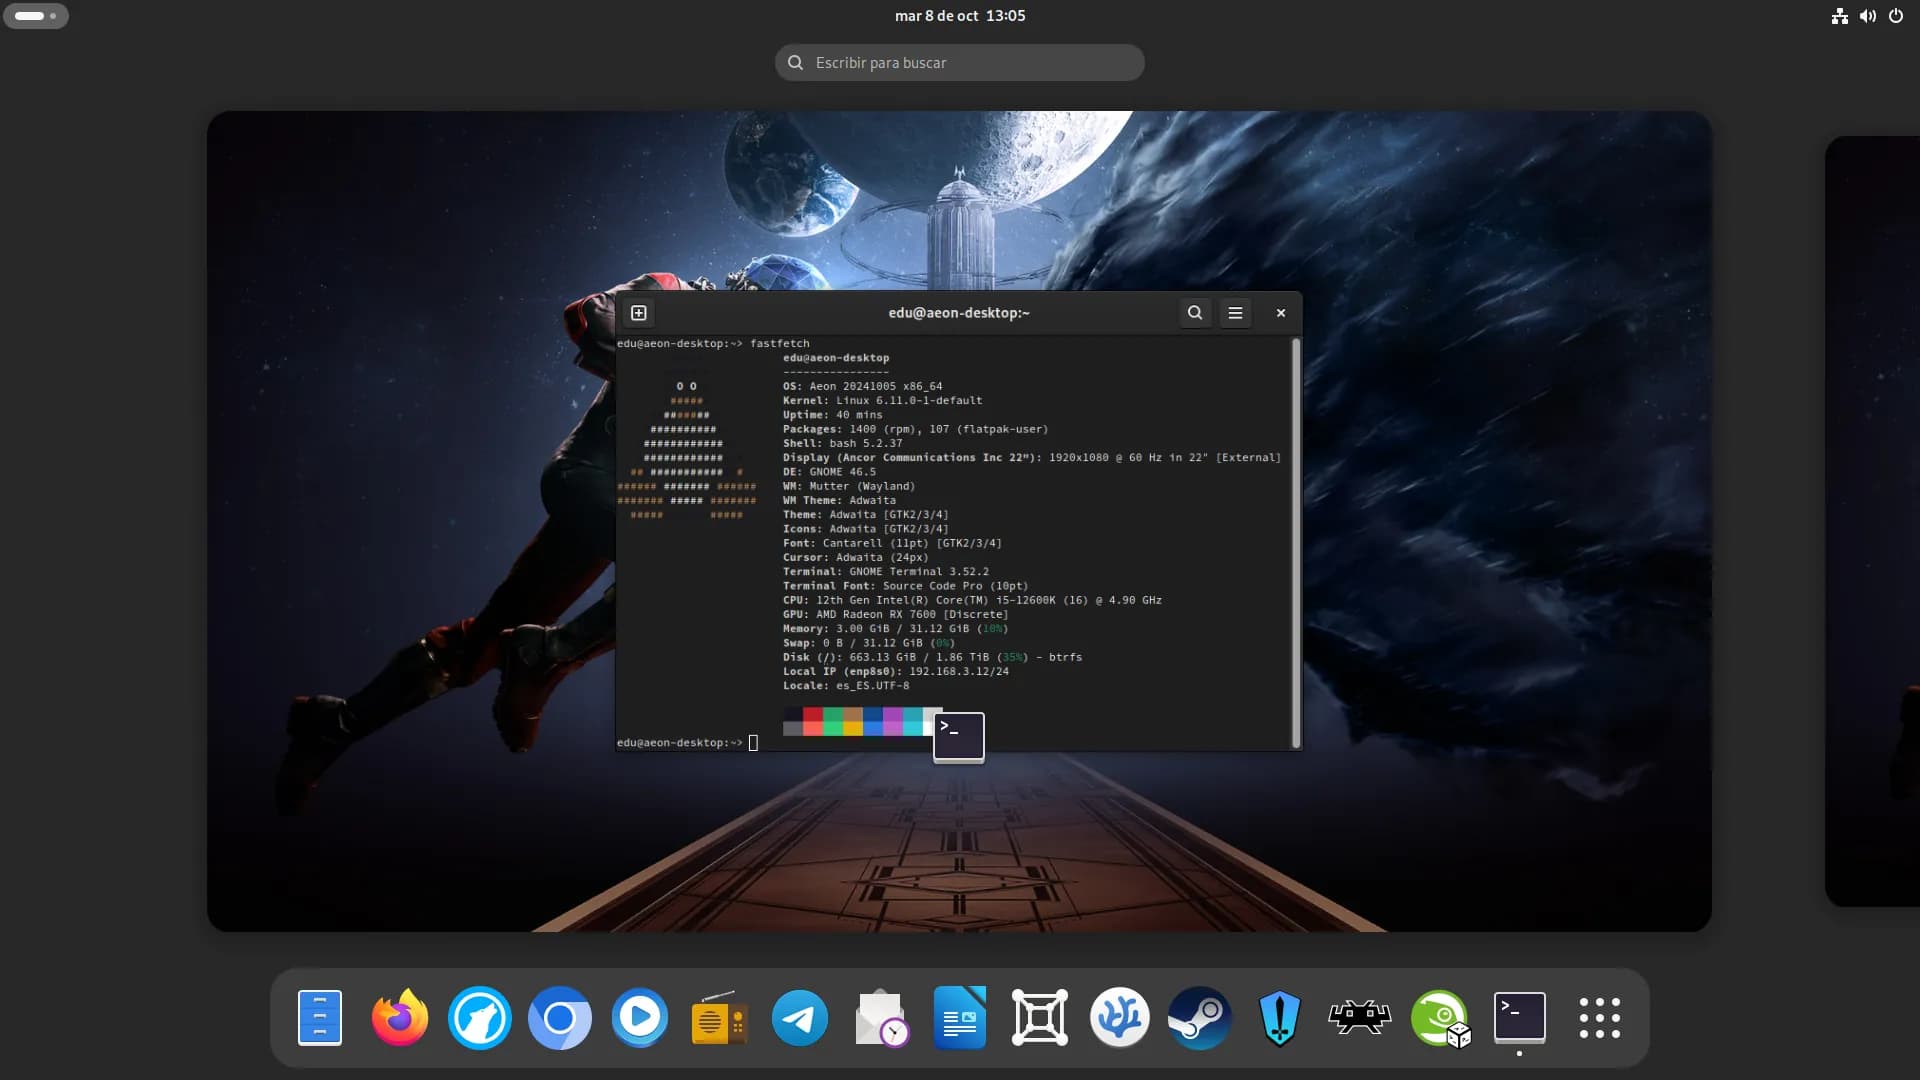Image resolution: width=1920 pixels, height=1080 pixels.
Task: Switch to the second workspace thumbnail at right
Action: pyautogui.click(x=1872, y=521)
